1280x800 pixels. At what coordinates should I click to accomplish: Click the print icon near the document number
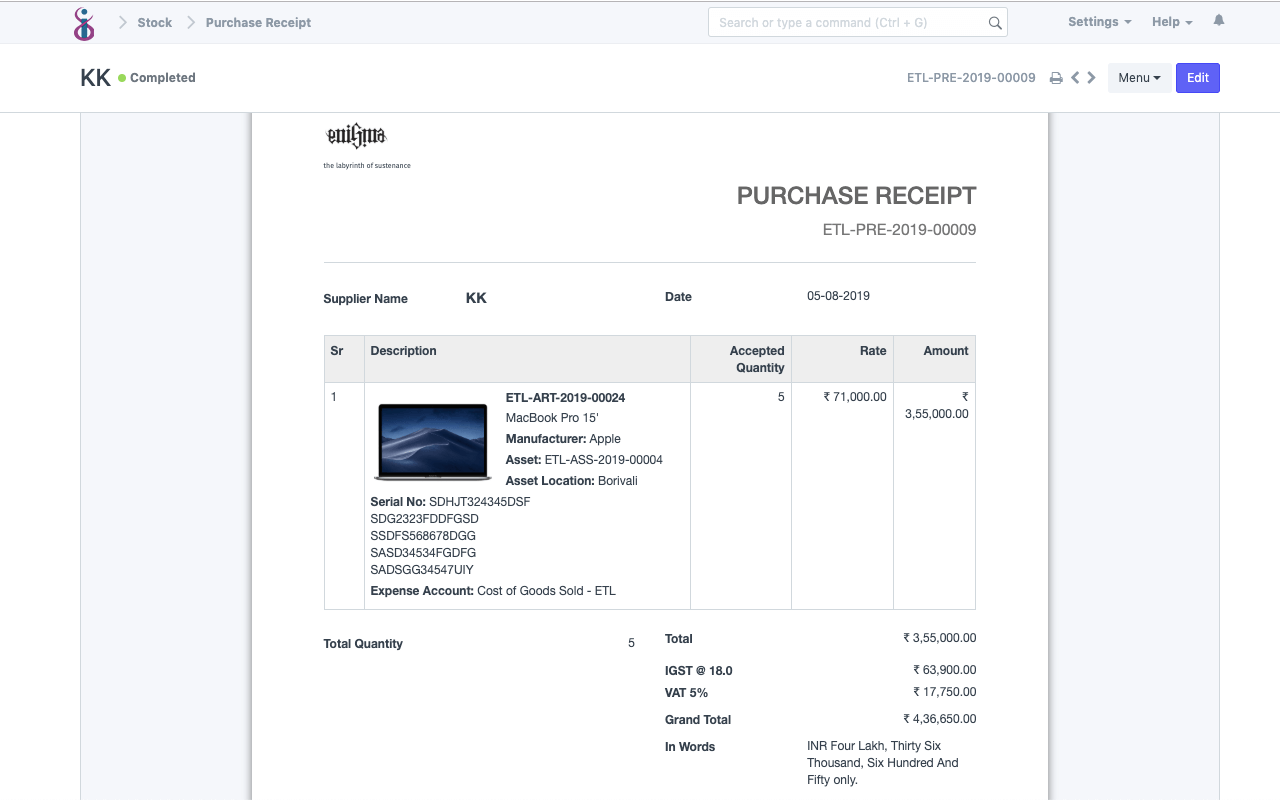[1056, 77]
